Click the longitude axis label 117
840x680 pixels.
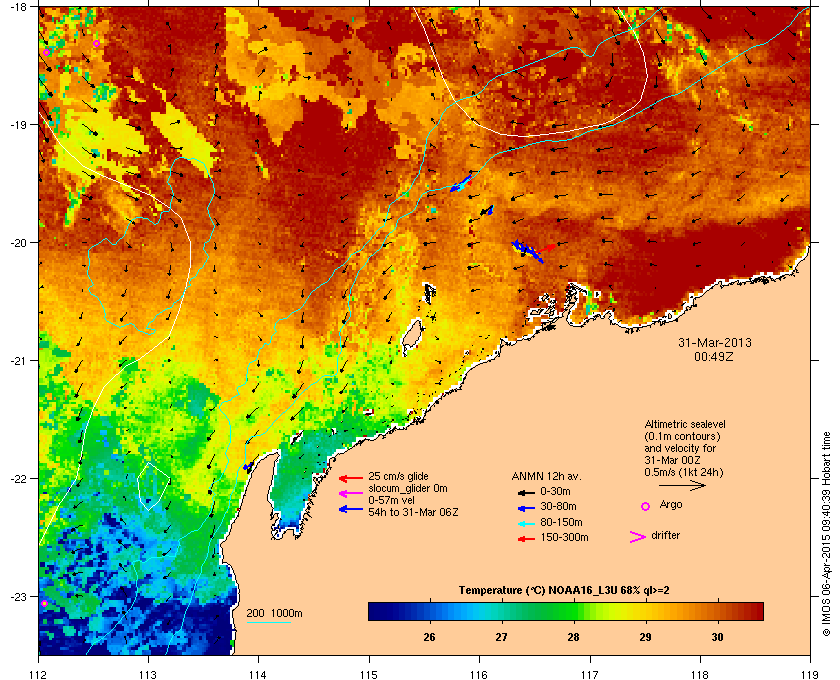pos(589,675)
